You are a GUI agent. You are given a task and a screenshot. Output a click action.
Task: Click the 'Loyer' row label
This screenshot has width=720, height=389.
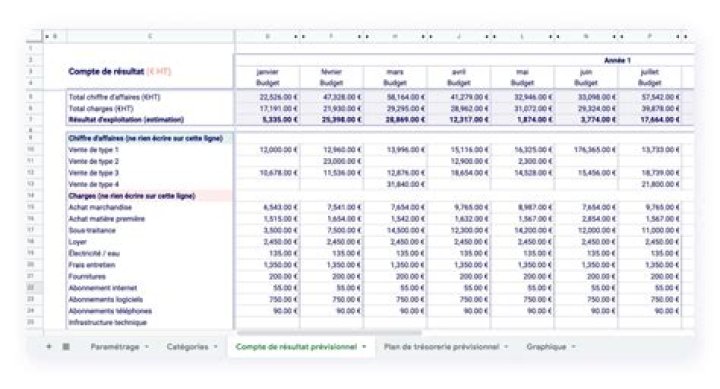tap(78, 242)
